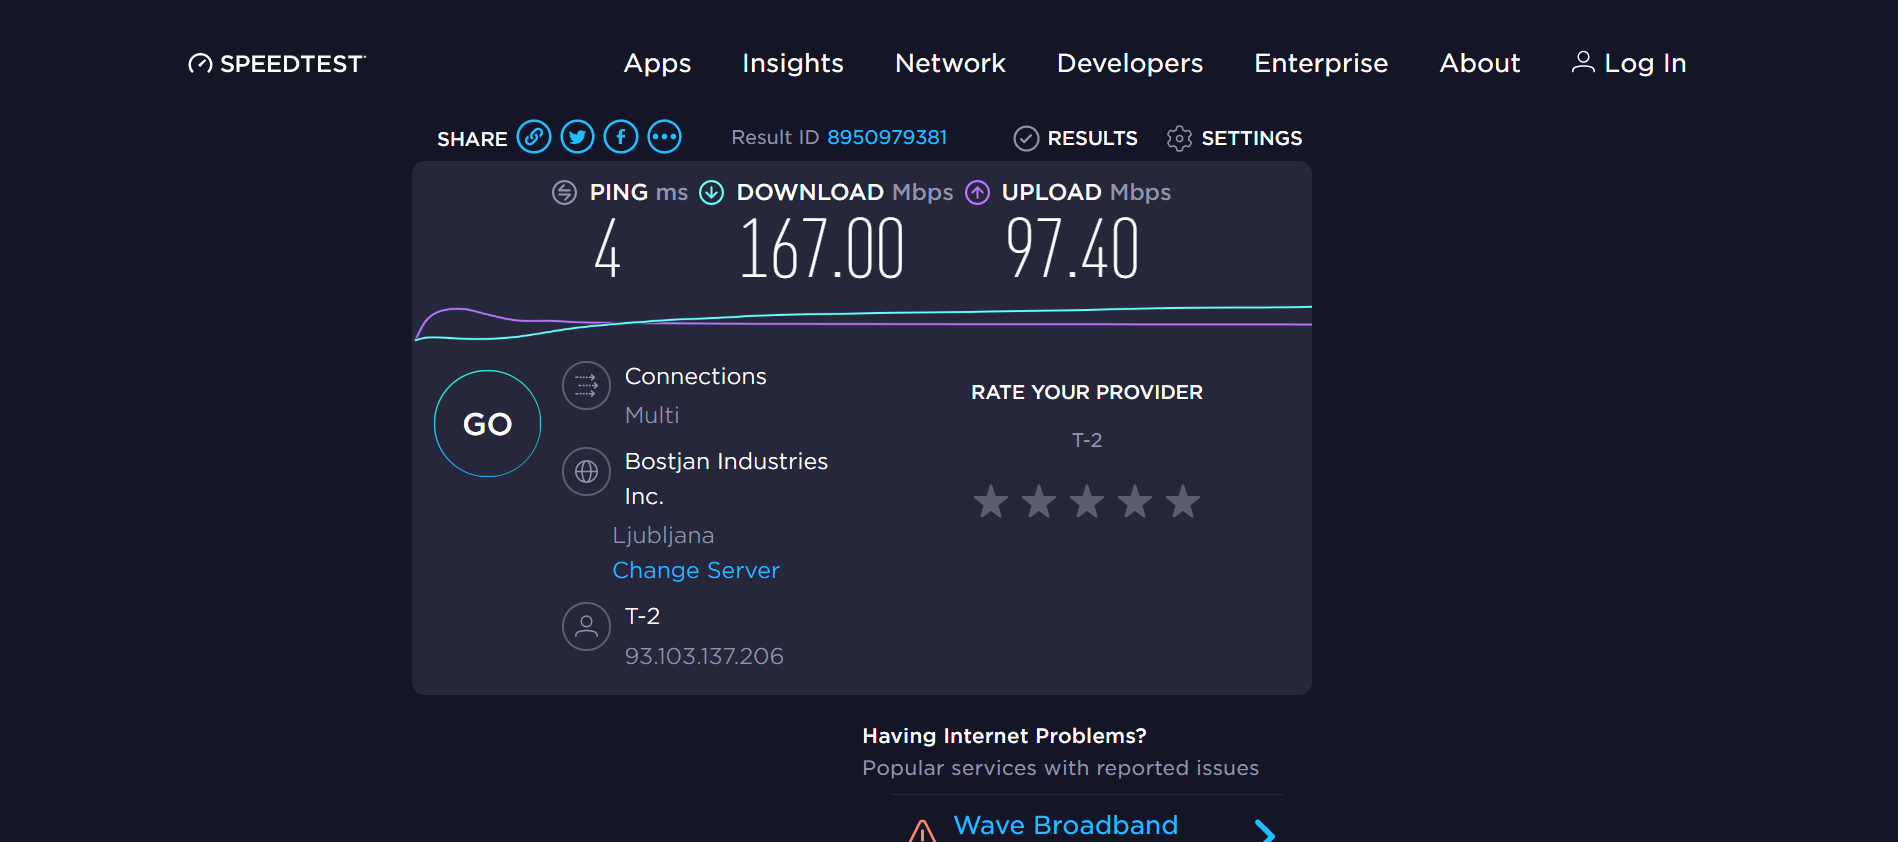Image resolution: width=1898 pixels, height=842 pixels.
Task: Click the Settings gear icon
Action: tap(1179, 138)
